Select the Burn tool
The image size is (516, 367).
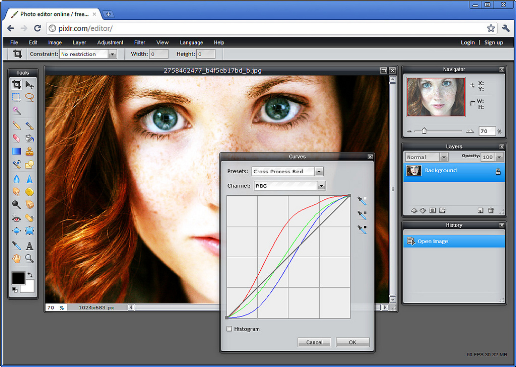pyautogui.click(x=30, y=204)
